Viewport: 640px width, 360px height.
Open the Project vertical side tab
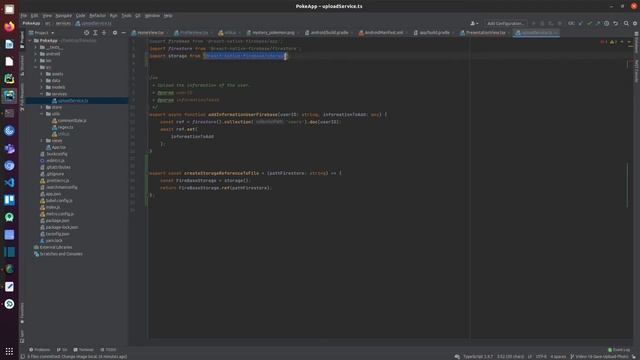click(22, 40)
